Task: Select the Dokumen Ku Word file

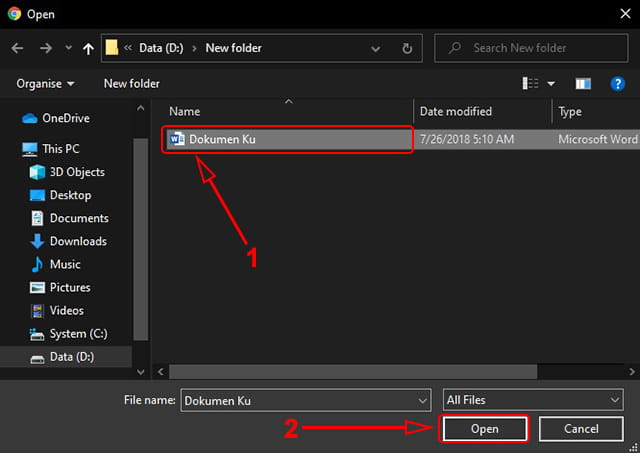Action: [x=222, y=139]
